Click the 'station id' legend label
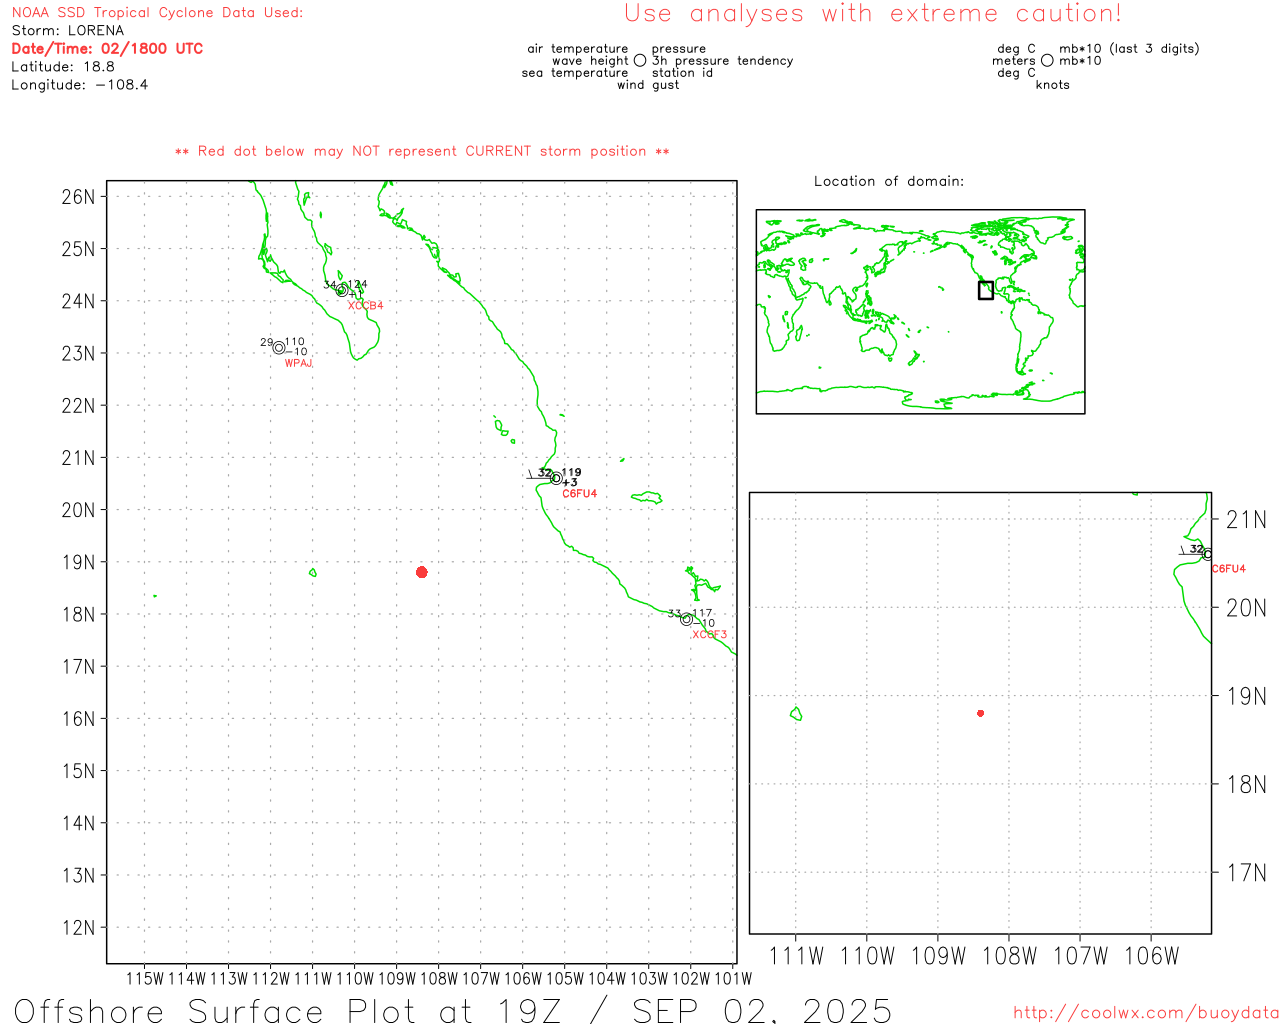 pyautogui.click(x=682, y=73)
